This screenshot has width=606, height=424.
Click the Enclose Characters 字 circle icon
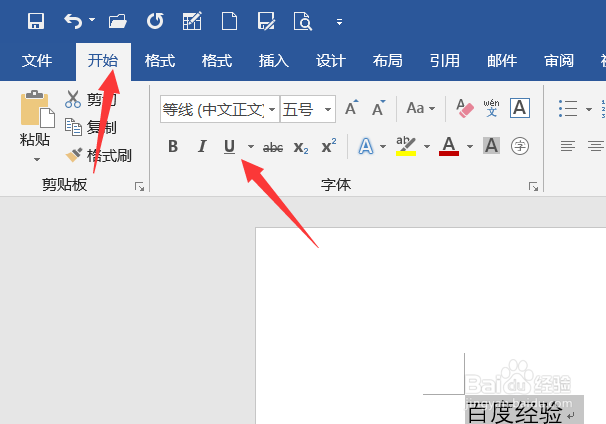tap(520, 146)
